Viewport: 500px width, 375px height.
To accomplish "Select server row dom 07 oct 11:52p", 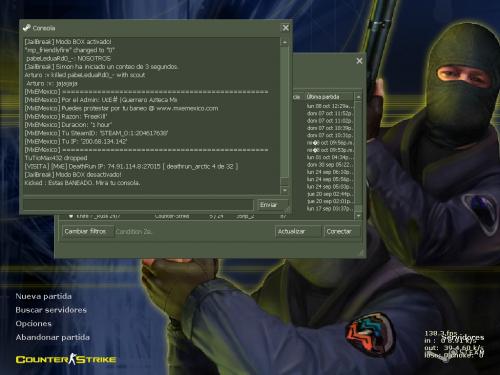I will [x=329, y=113].
